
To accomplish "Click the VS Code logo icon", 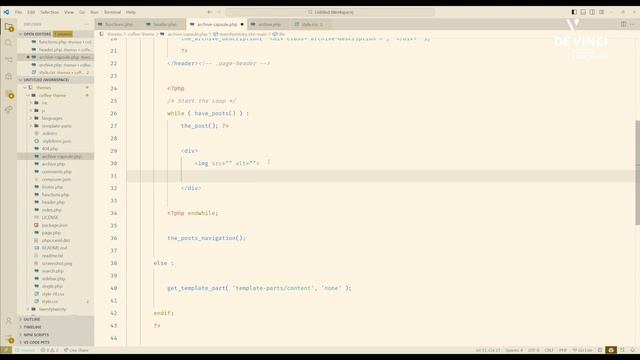I will coord(6,12).
